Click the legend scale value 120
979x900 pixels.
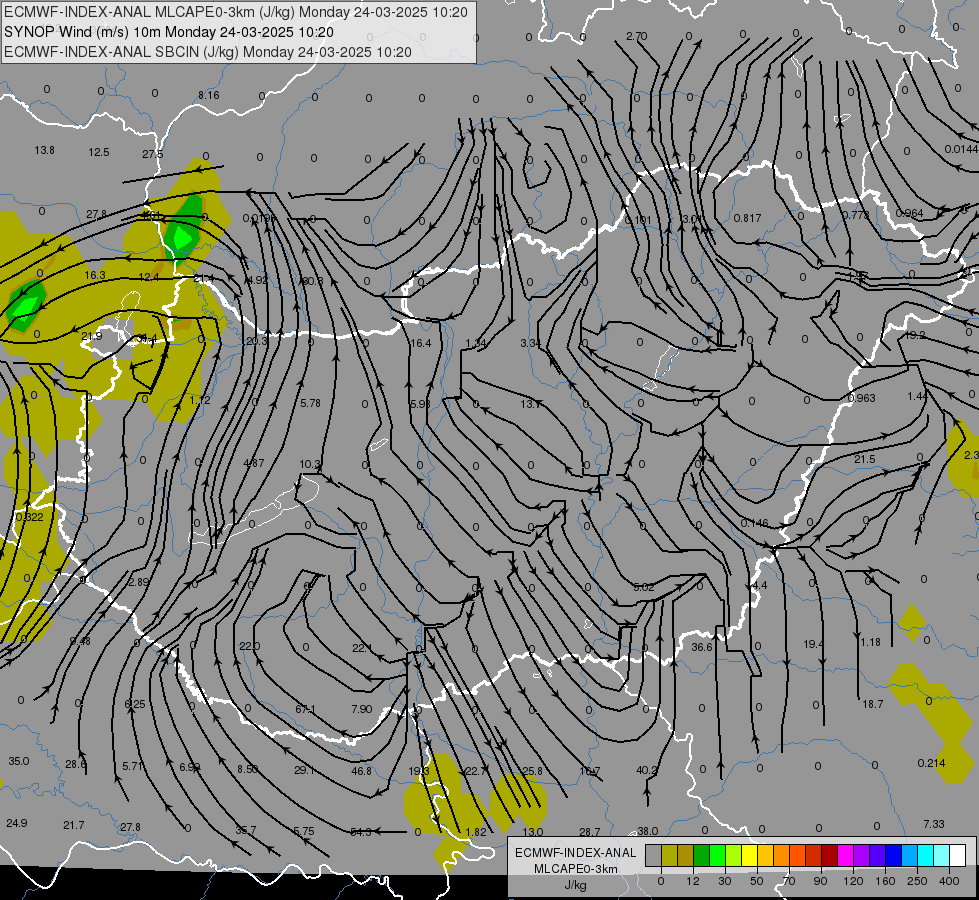point(853,881)
